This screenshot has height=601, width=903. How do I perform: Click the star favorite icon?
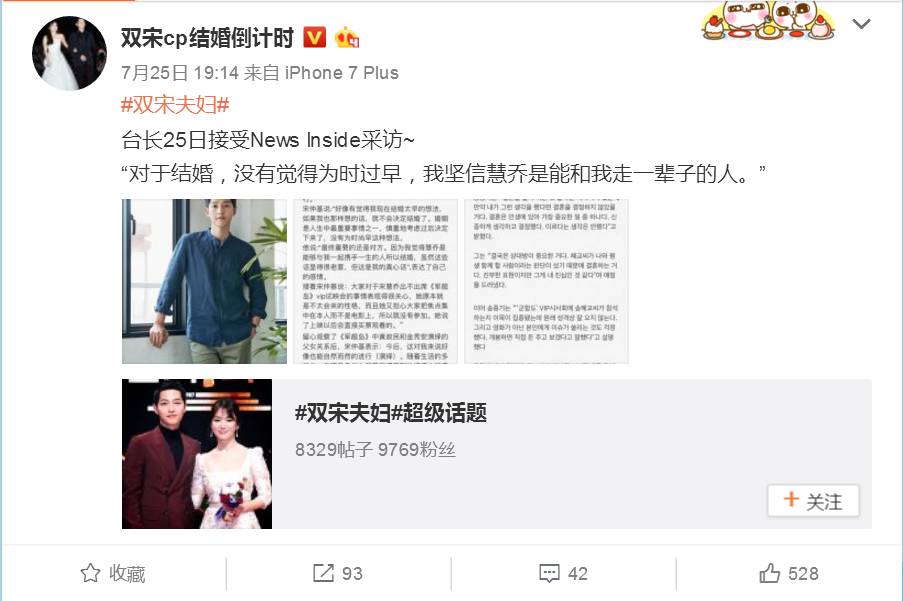point(90,573)
